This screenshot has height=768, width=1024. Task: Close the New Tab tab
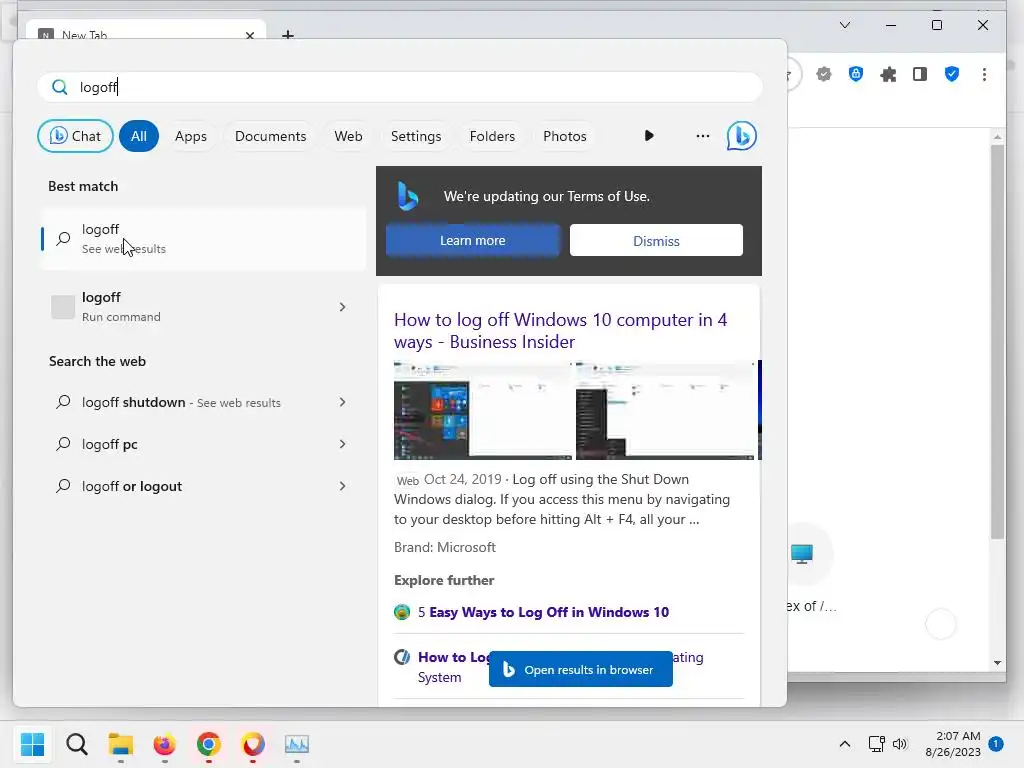coord(249,35)
